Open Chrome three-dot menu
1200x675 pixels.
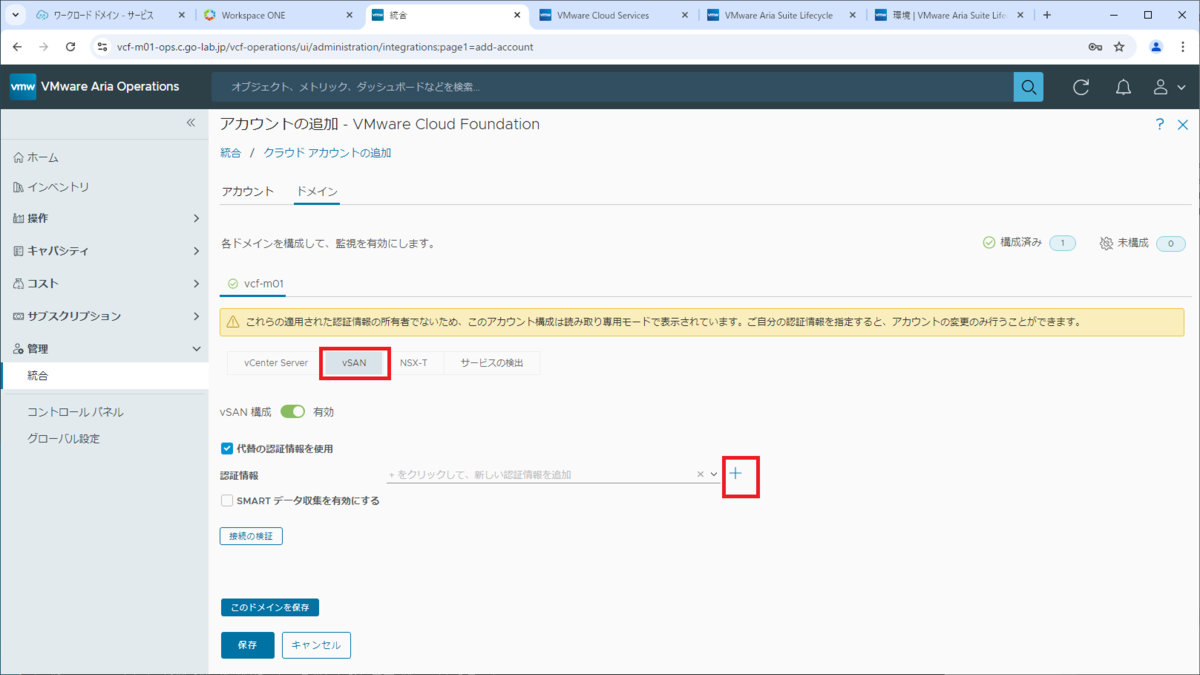1182,46
